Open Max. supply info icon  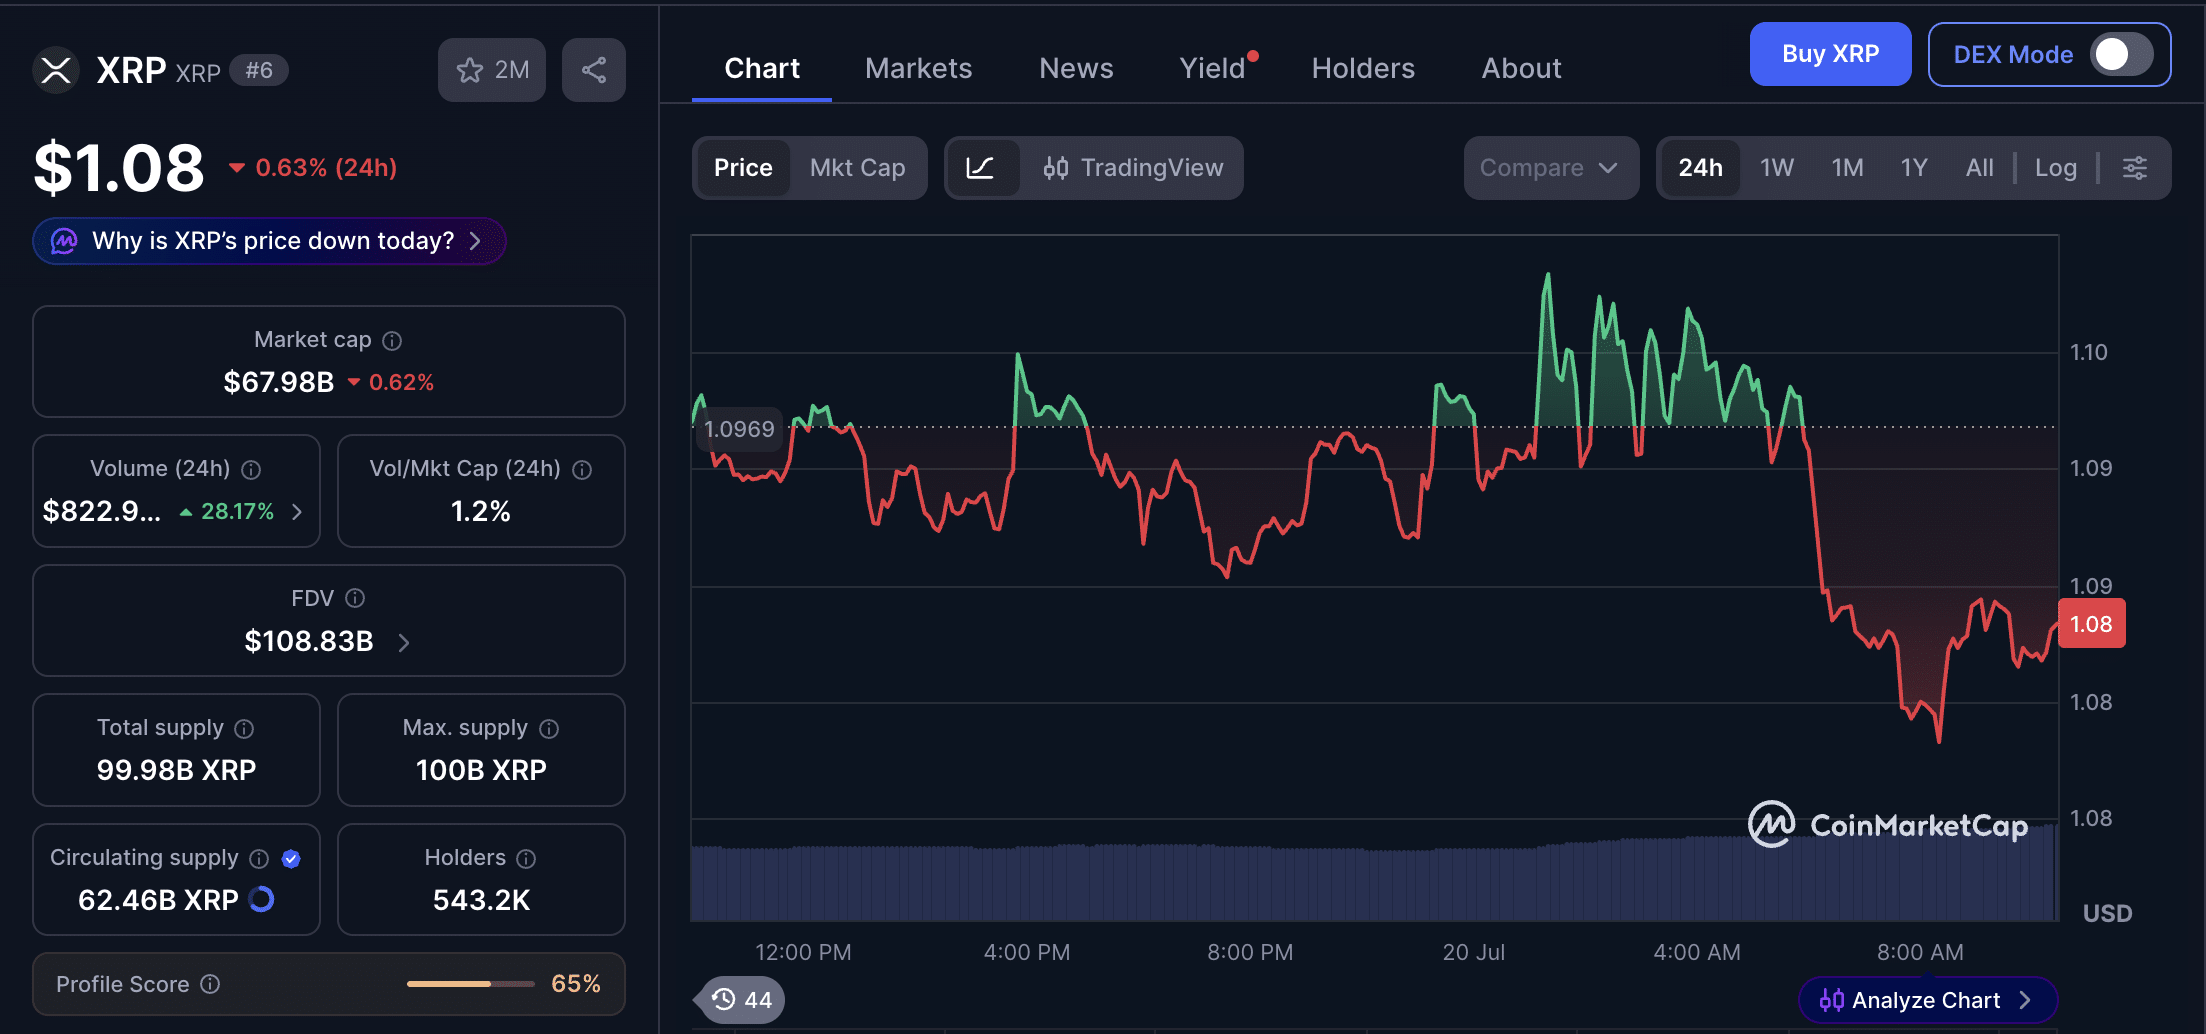549,729
